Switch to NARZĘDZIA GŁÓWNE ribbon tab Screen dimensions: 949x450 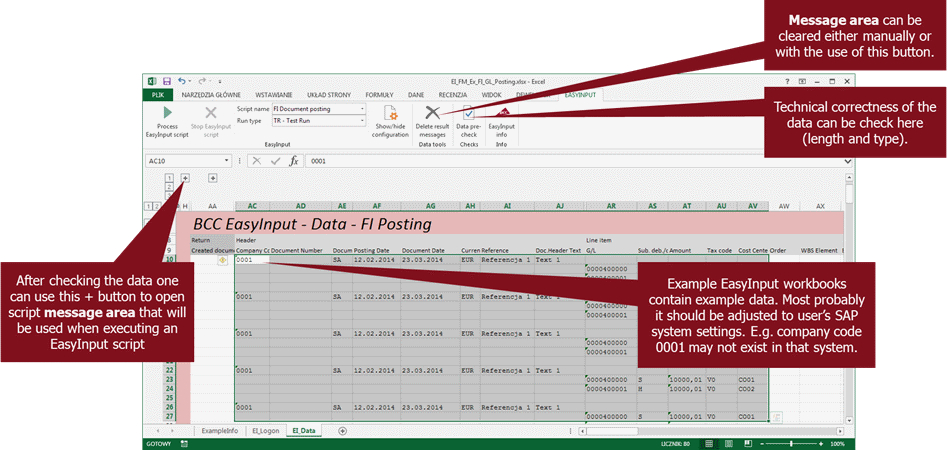211,95
